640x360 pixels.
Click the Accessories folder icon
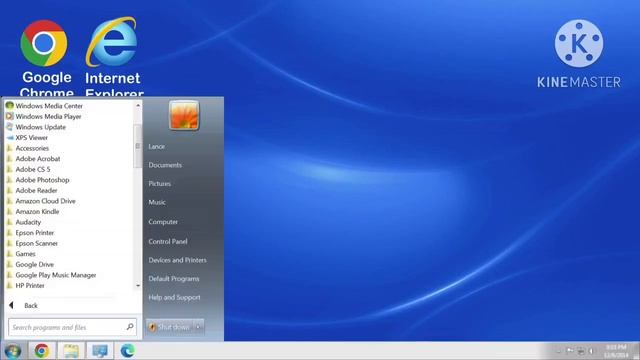tap(10, 148)
